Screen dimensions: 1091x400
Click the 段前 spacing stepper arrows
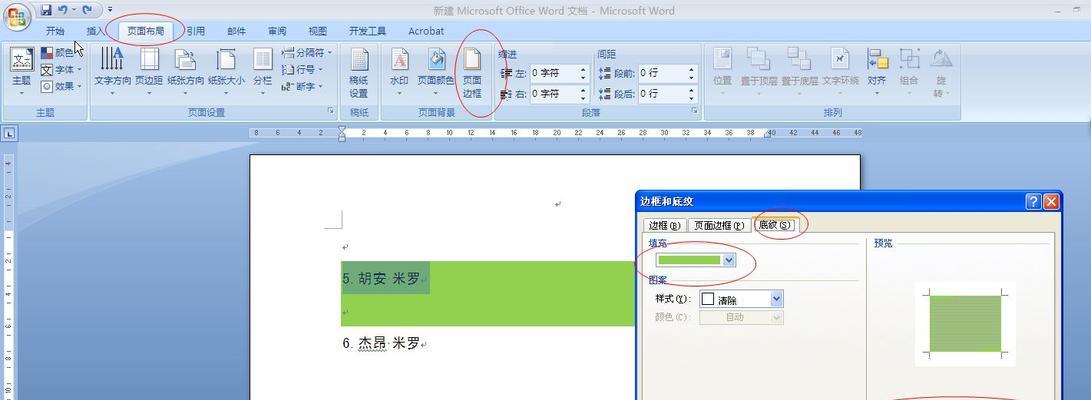tap(692, 73)
